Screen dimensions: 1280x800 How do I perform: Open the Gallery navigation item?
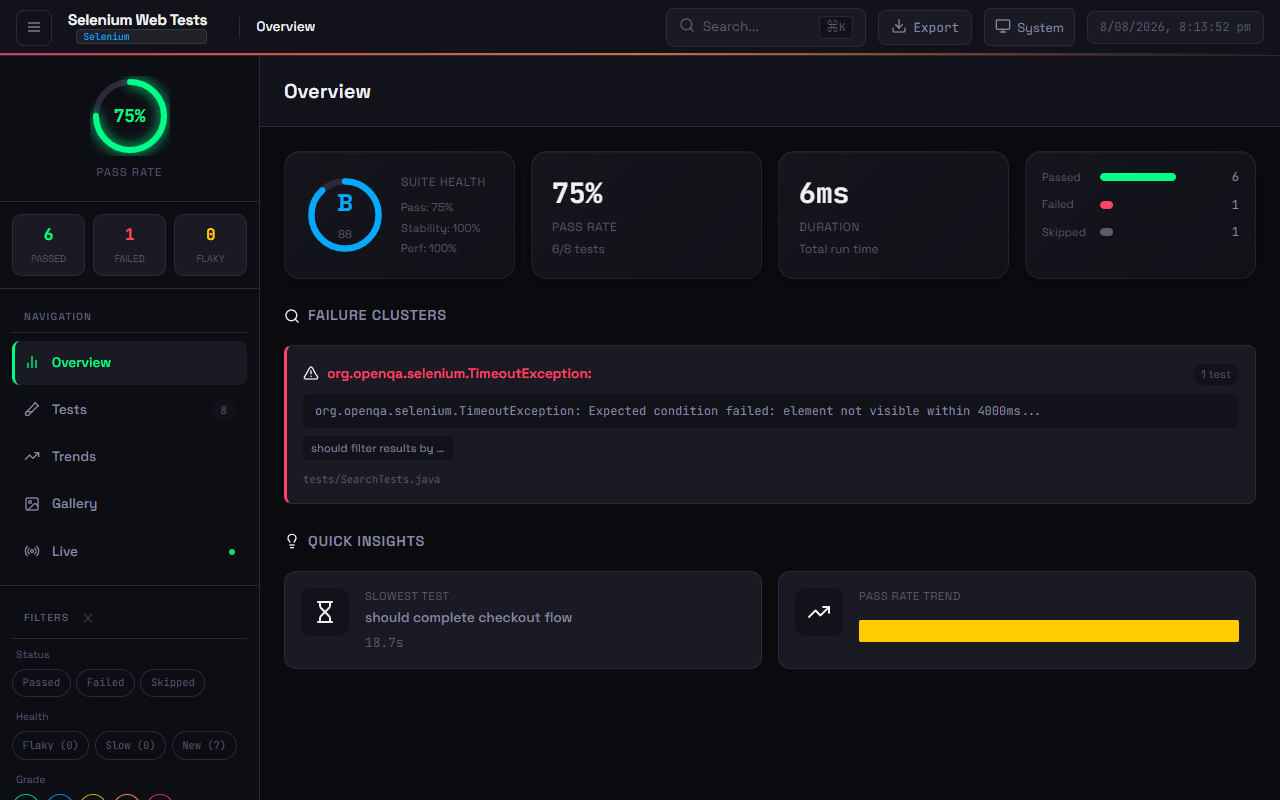click(x=130, y=504)
